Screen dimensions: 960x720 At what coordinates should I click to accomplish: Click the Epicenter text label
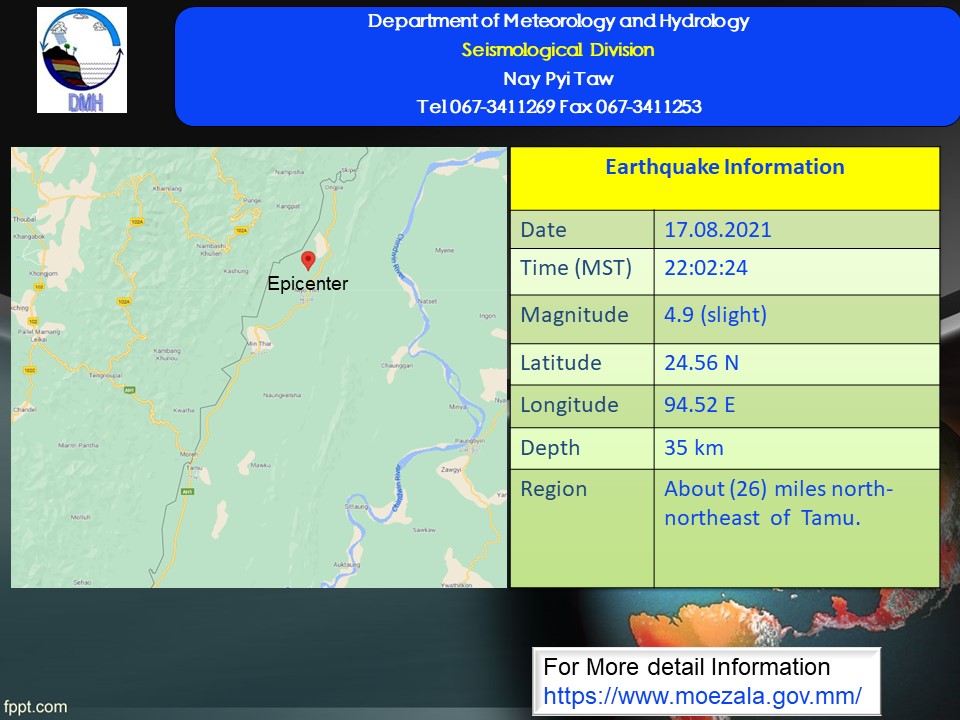point(308,284)
